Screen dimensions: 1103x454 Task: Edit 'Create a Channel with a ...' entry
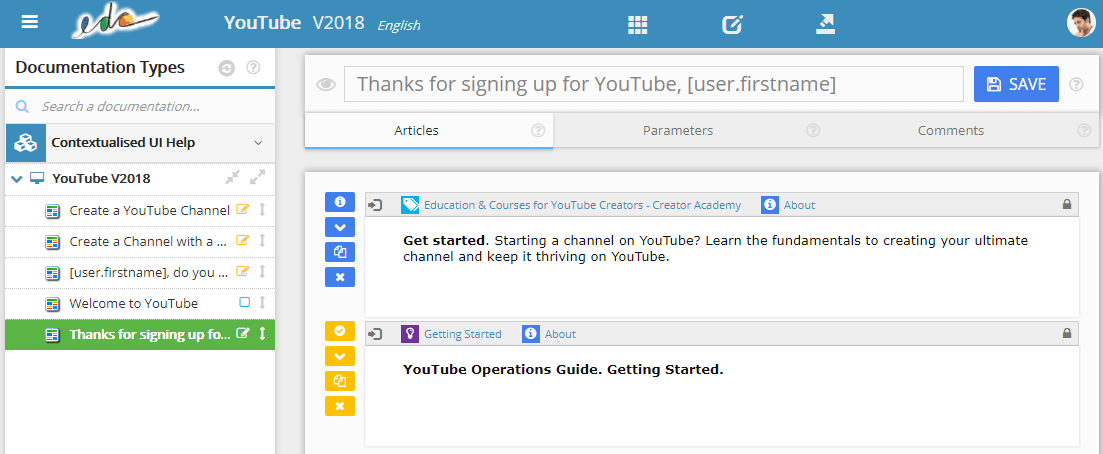coord(243,240)
